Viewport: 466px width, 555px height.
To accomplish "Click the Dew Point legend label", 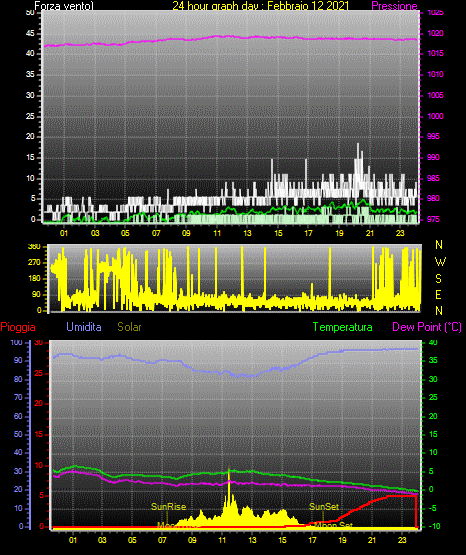I will [427, 327].
